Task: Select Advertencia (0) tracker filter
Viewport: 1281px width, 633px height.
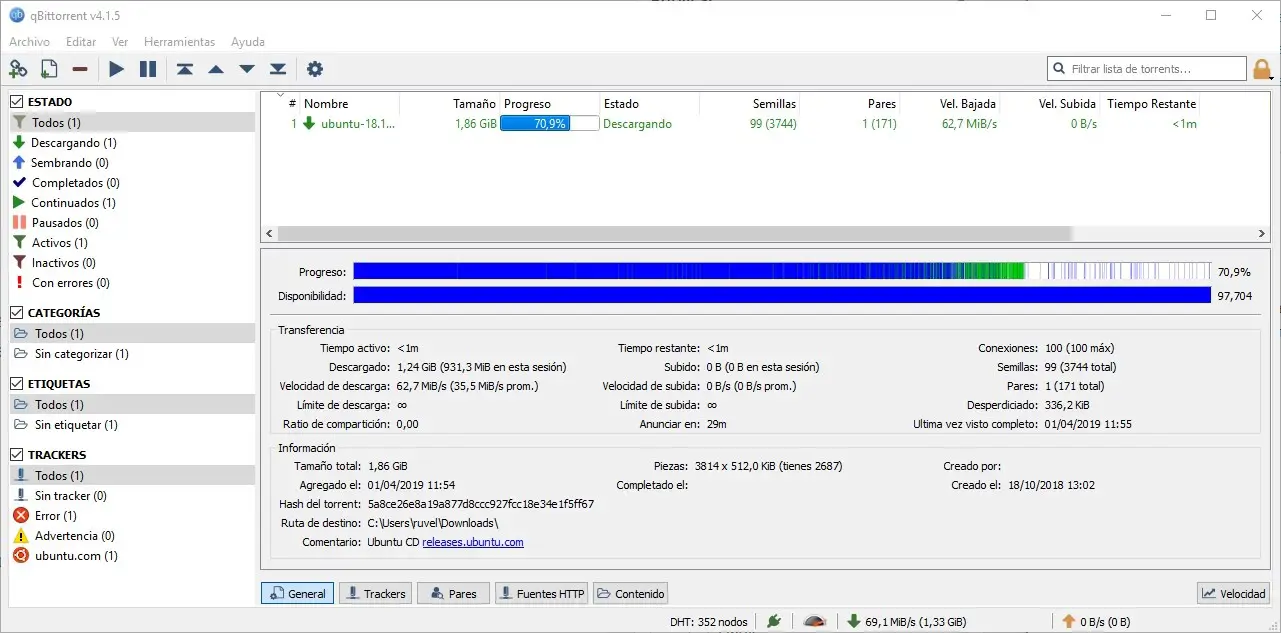Action: (132, 536)
